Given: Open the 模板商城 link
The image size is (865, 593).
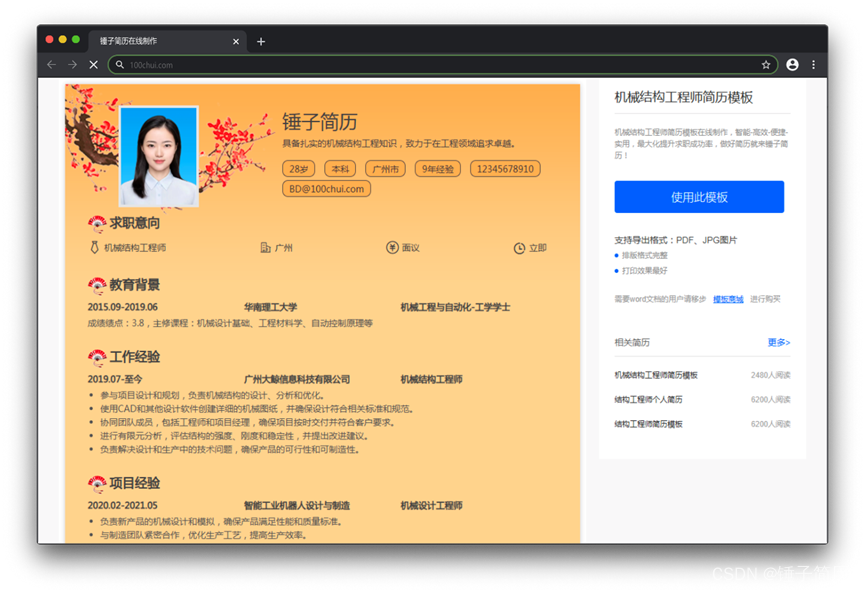Looking at the screenshot, I should click(728, 299).
